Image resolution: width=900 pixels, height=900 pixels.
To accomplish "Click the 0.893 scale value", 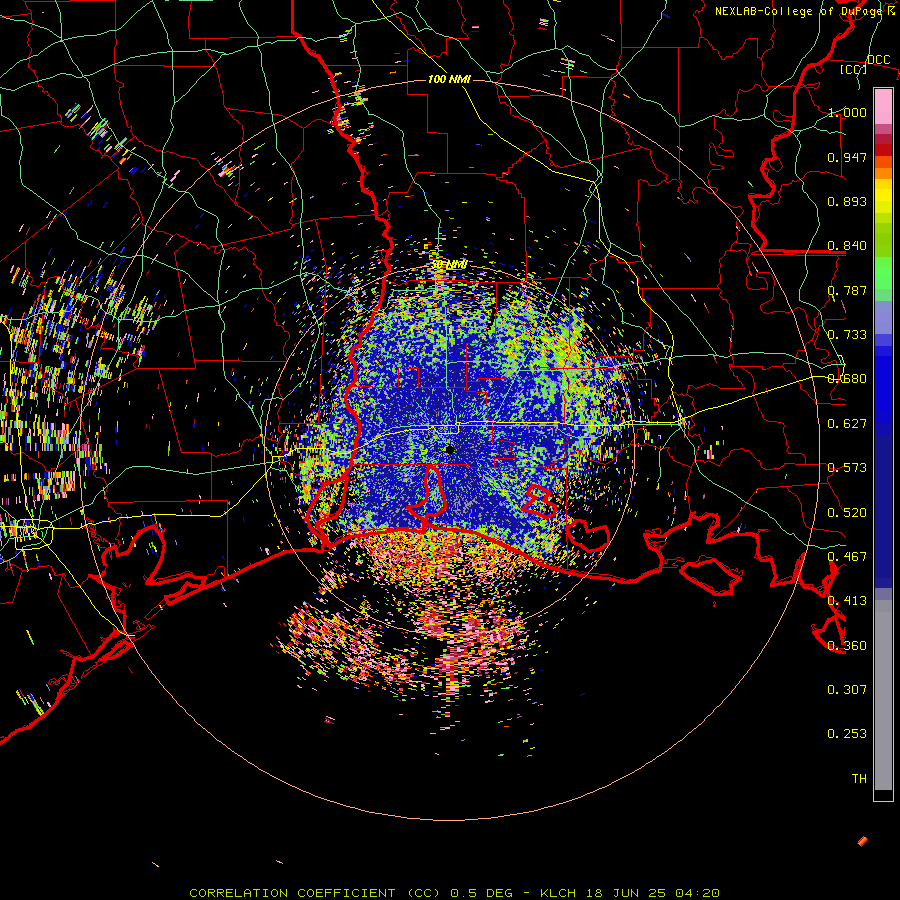I will [847, 201].
